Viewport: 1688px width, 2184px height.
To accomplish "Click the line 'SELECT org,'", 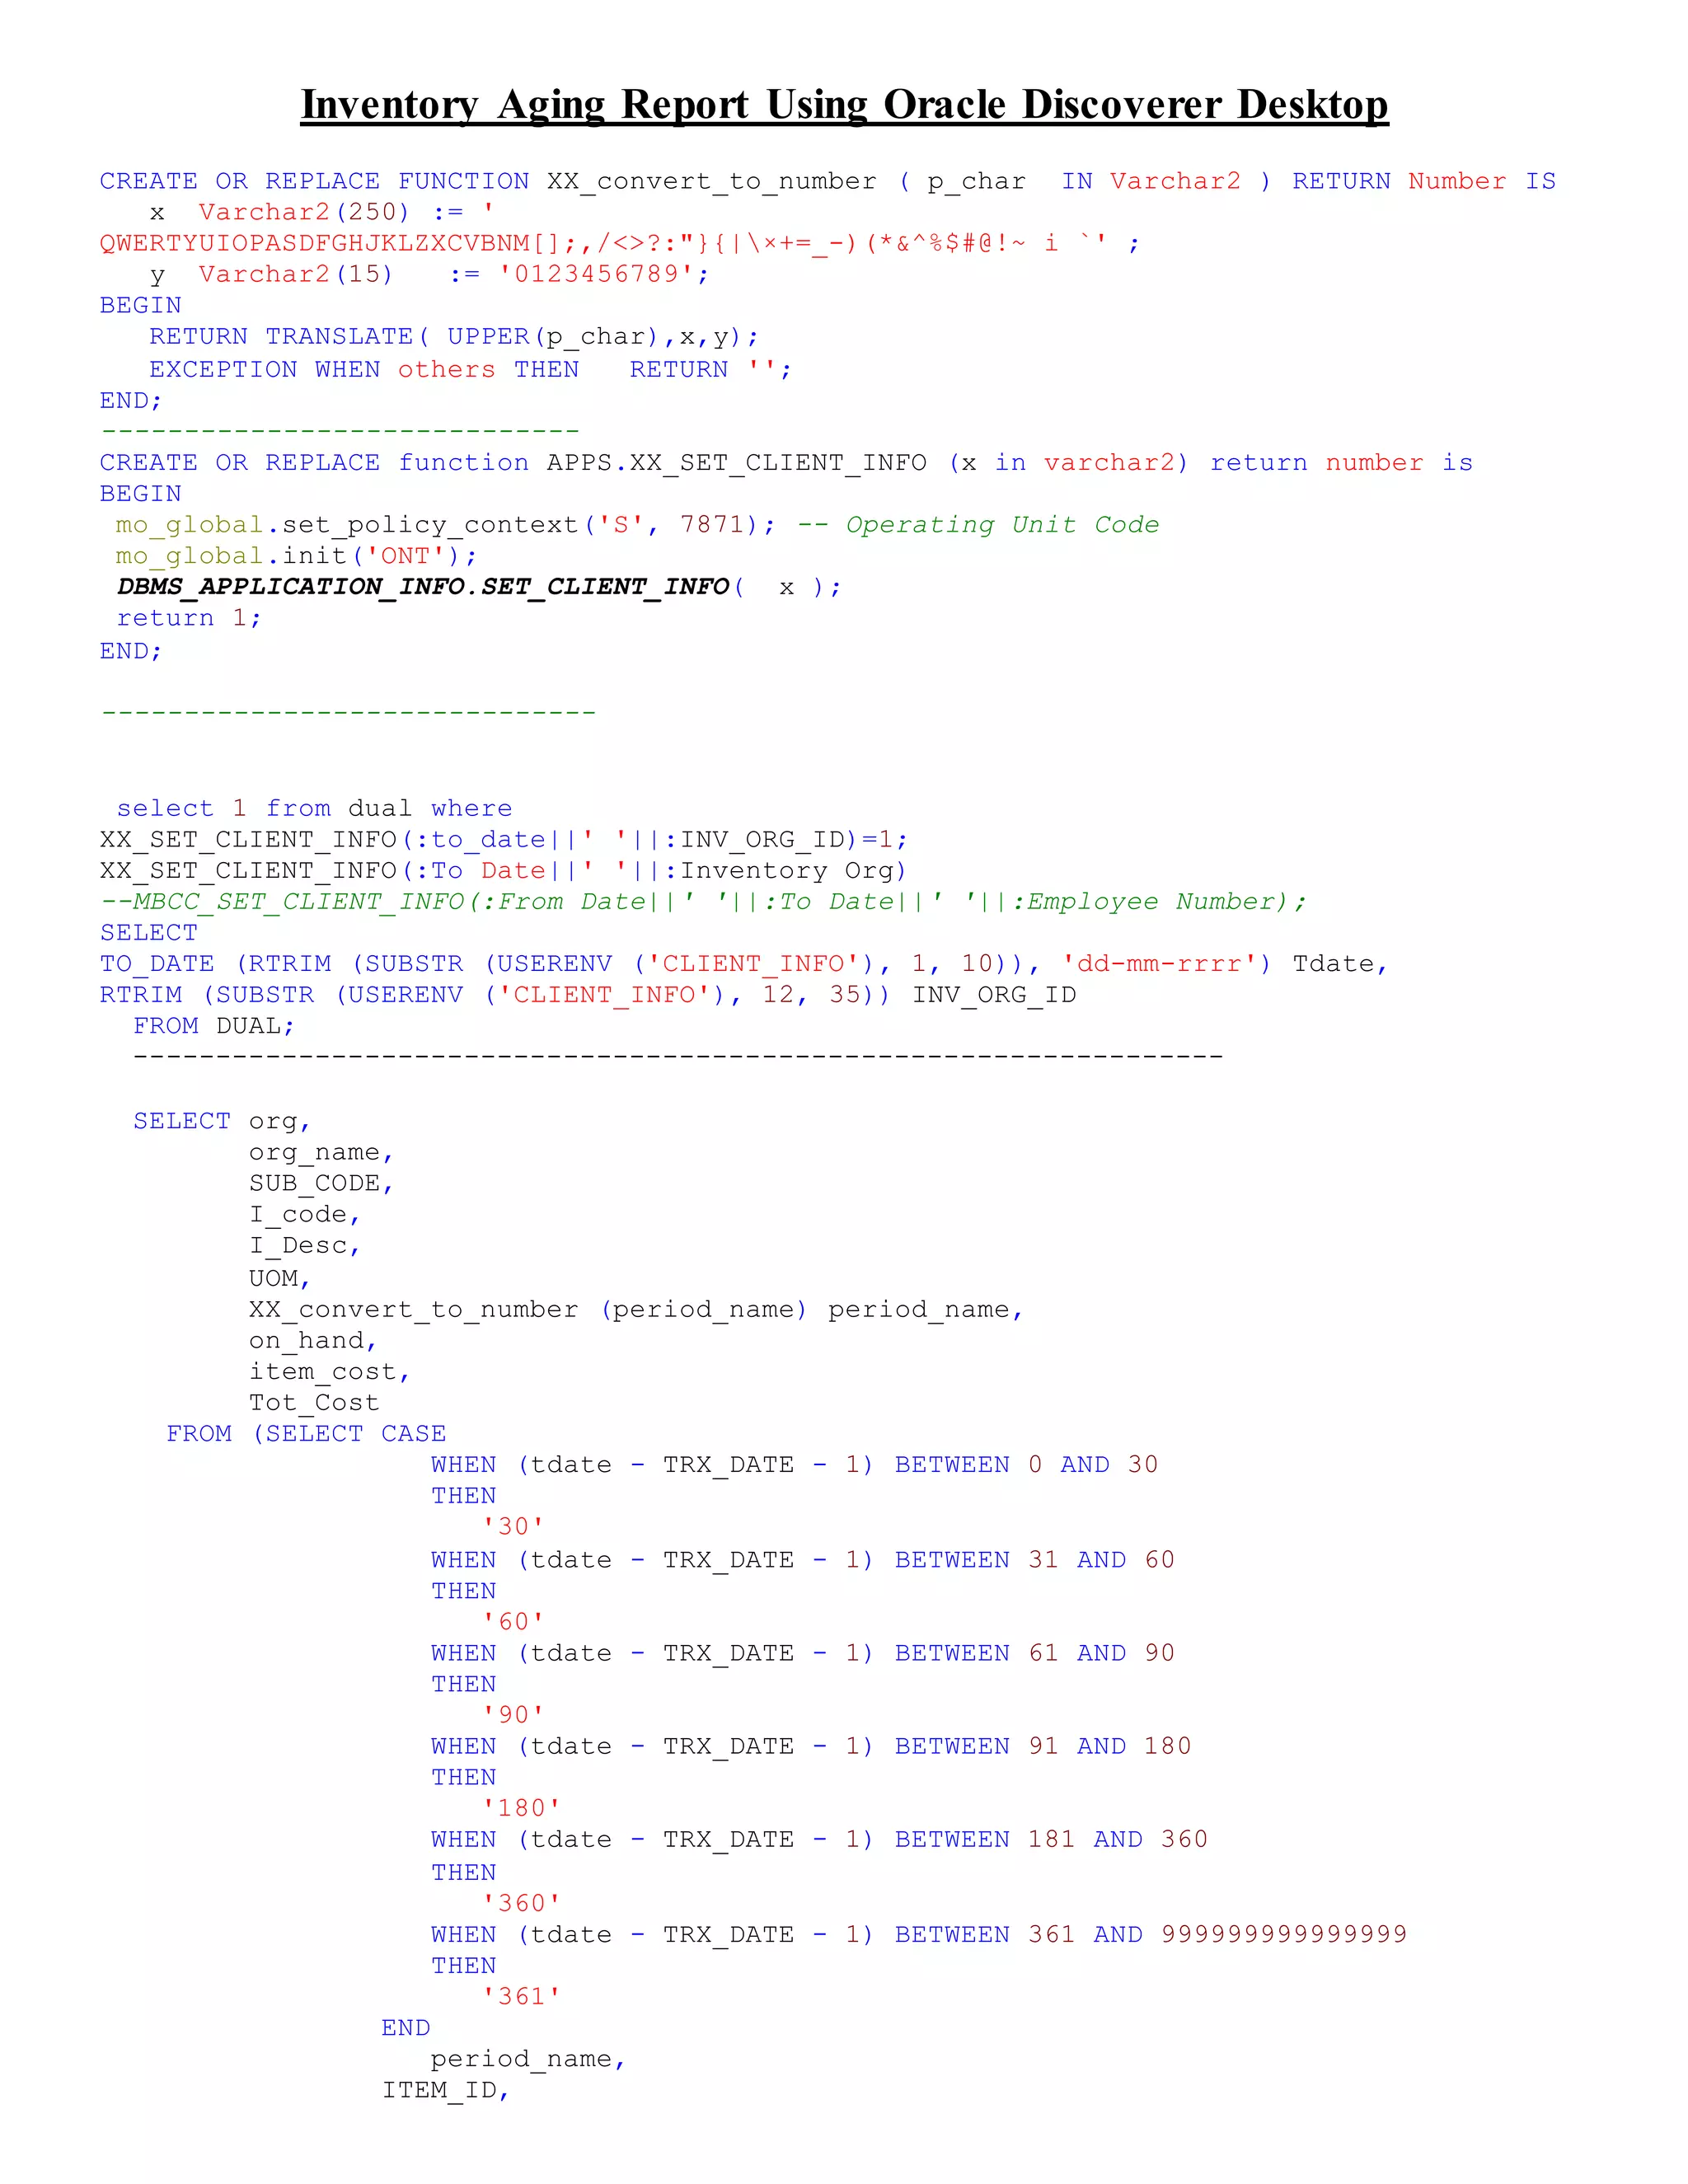I will tap(222, 1121).
